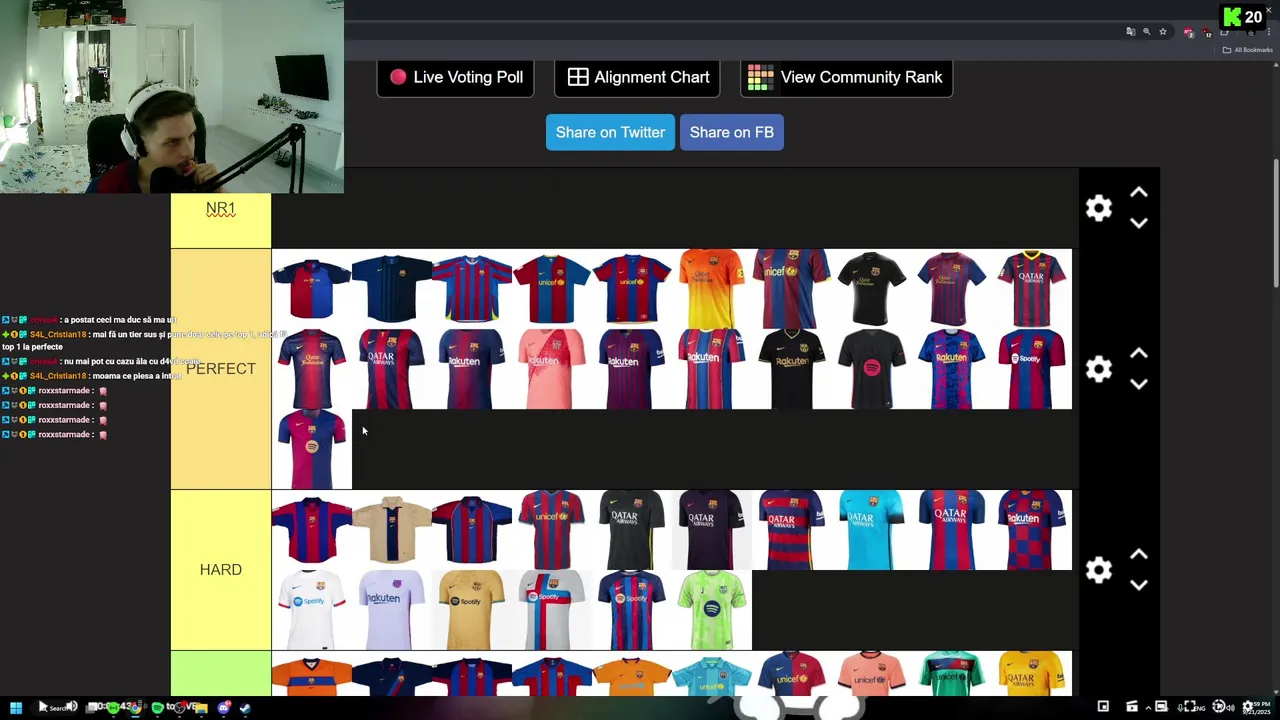The image size is (1280, 720).
Task: Open settings gear for the NR1 tier
Action: pos(1099,208)
